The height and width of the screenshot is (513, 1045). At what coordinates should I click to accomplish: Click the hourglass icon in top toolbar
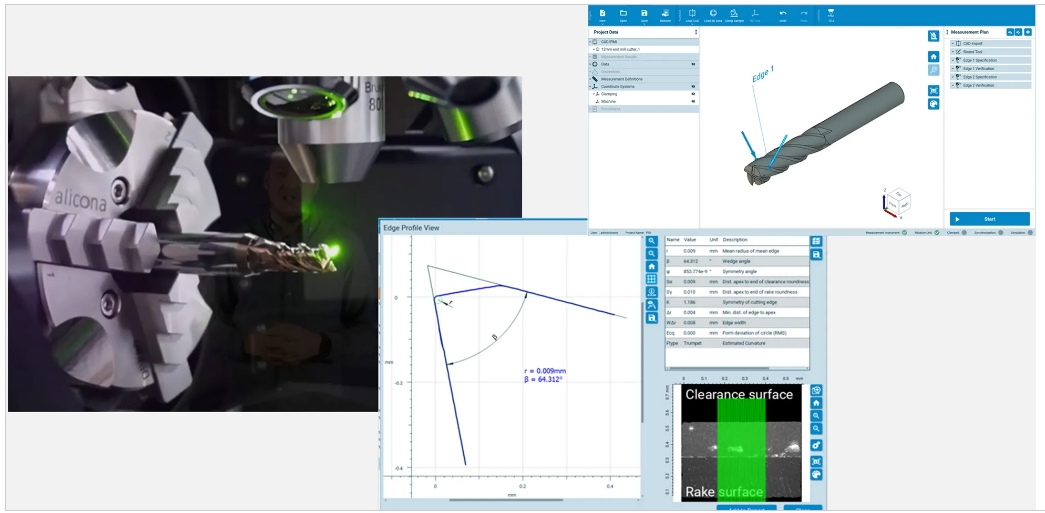[x=831, y=13]
